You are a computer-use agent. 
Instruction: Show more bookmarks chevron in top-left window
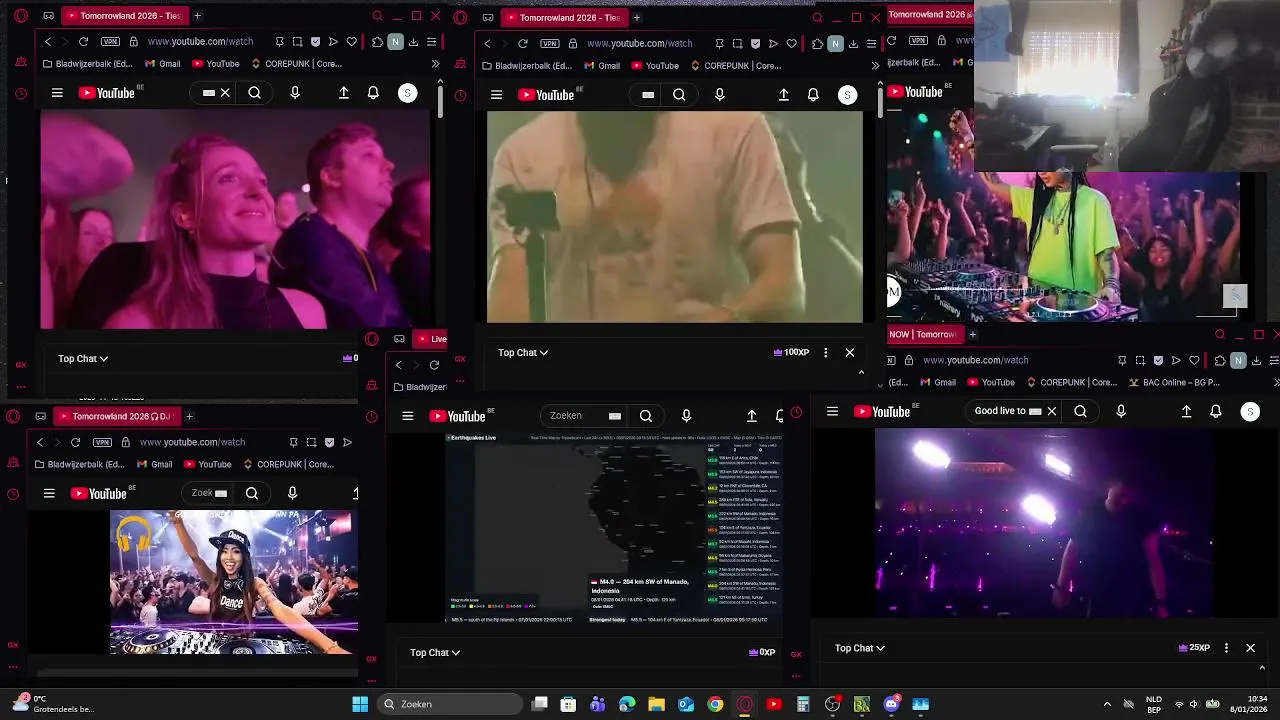[435, 64]
